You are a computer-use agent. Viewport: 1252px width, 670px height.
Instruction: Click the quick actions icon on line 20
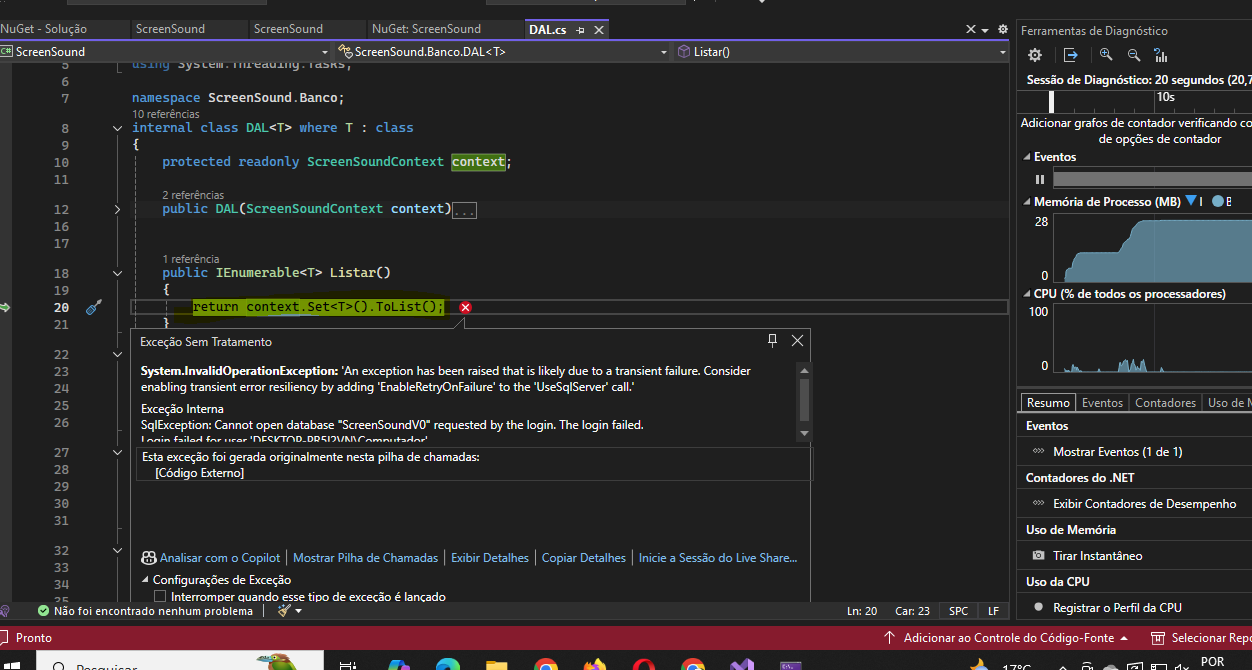(94, 307)
